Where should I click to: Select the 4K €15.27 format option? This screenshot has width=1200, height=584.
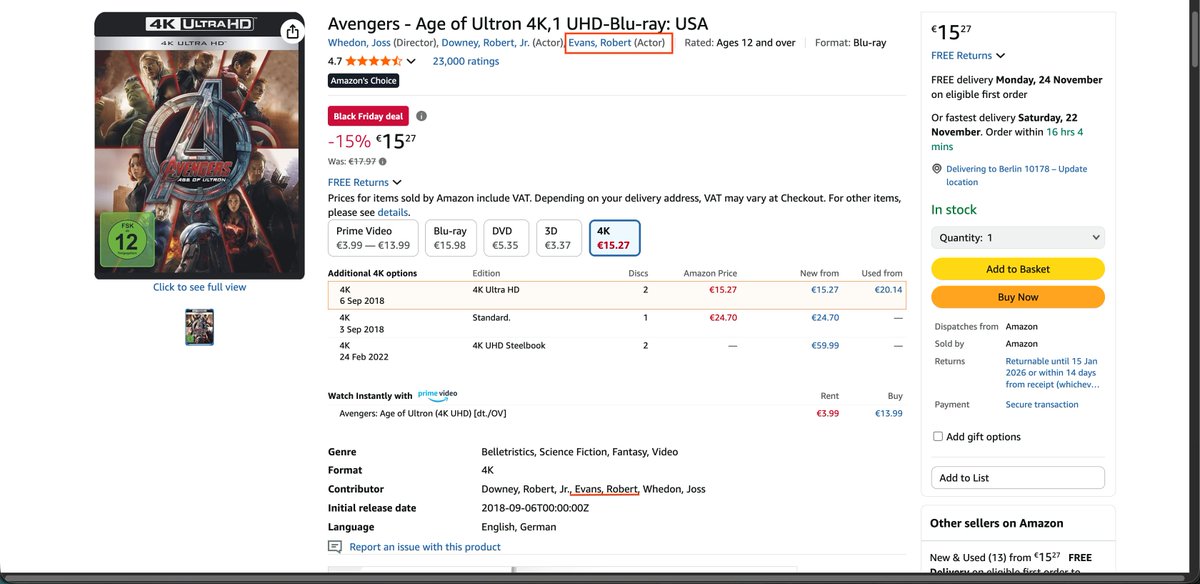(x=614, y=238)
